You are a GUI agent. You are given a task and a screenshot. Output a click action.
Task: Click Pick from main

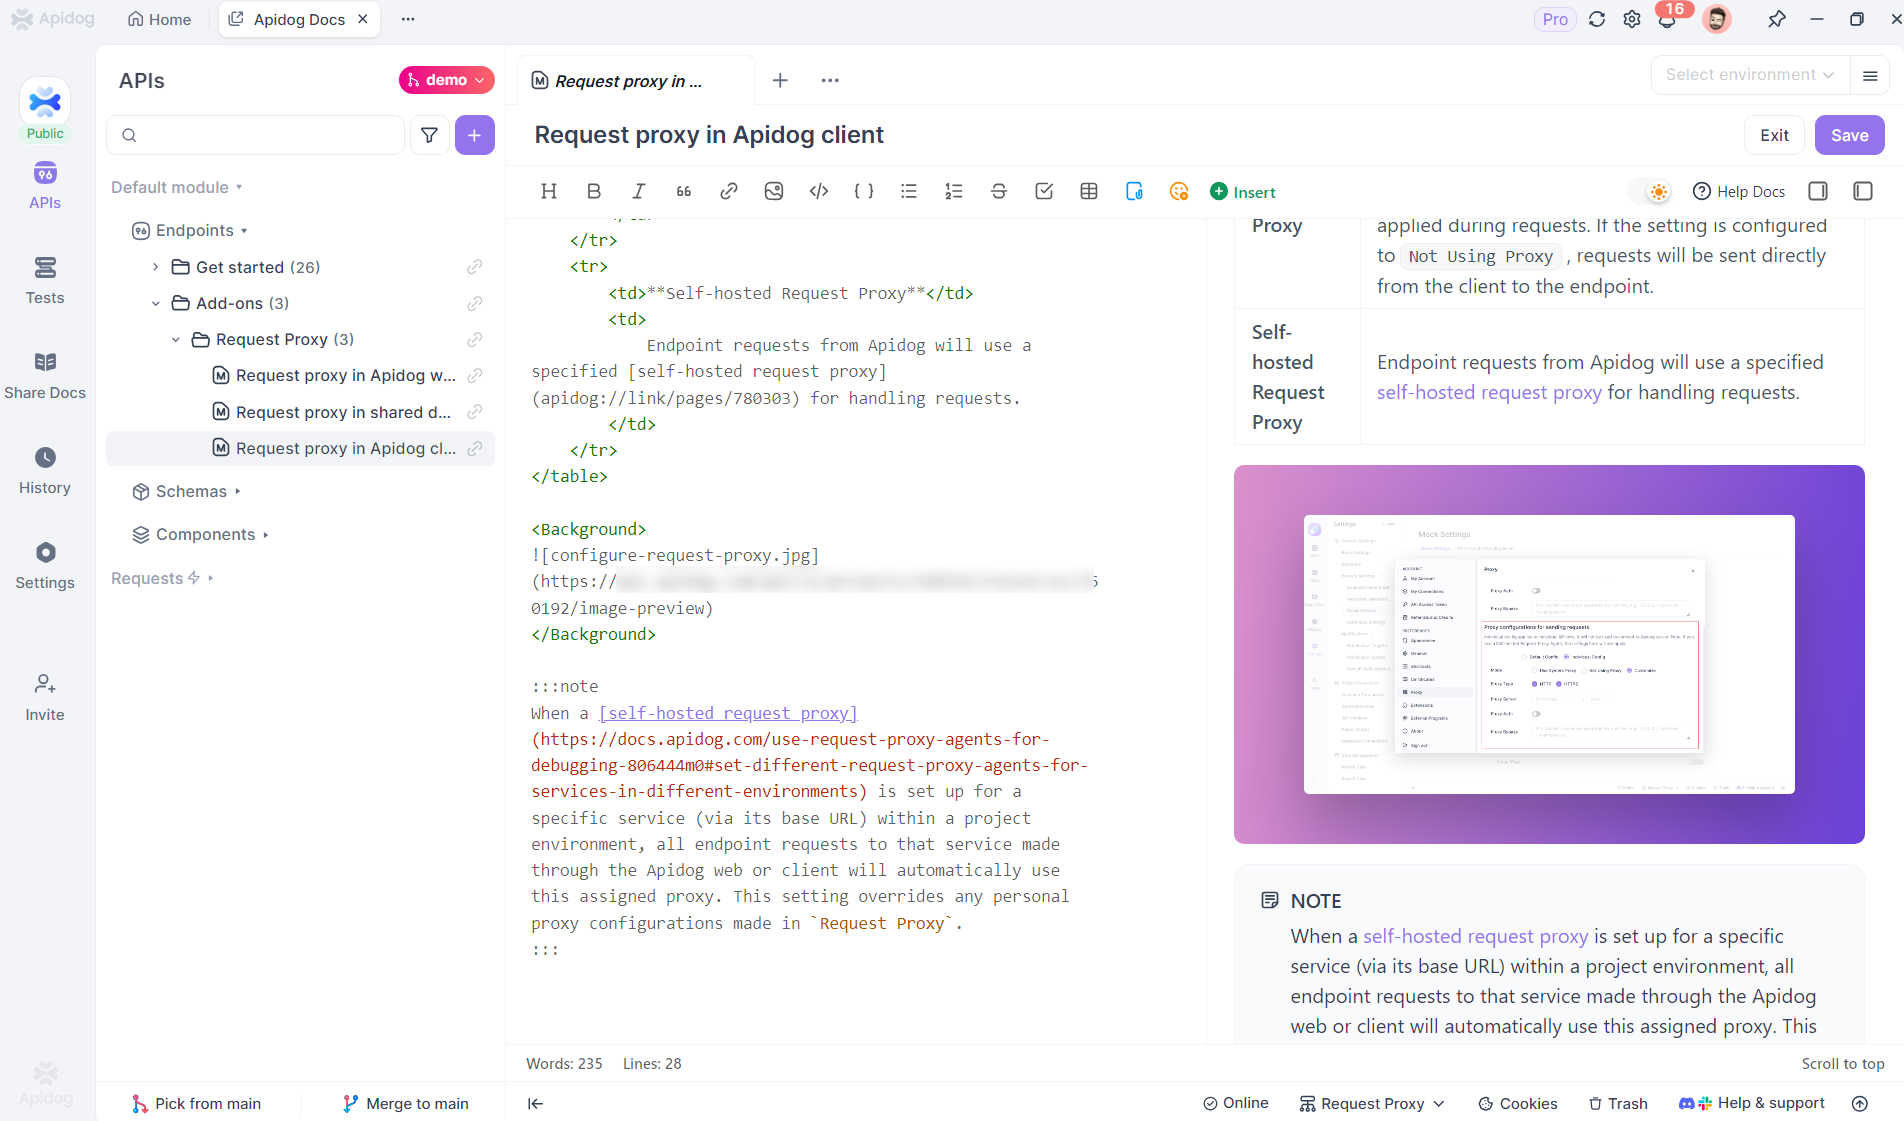pos(196,1103)
